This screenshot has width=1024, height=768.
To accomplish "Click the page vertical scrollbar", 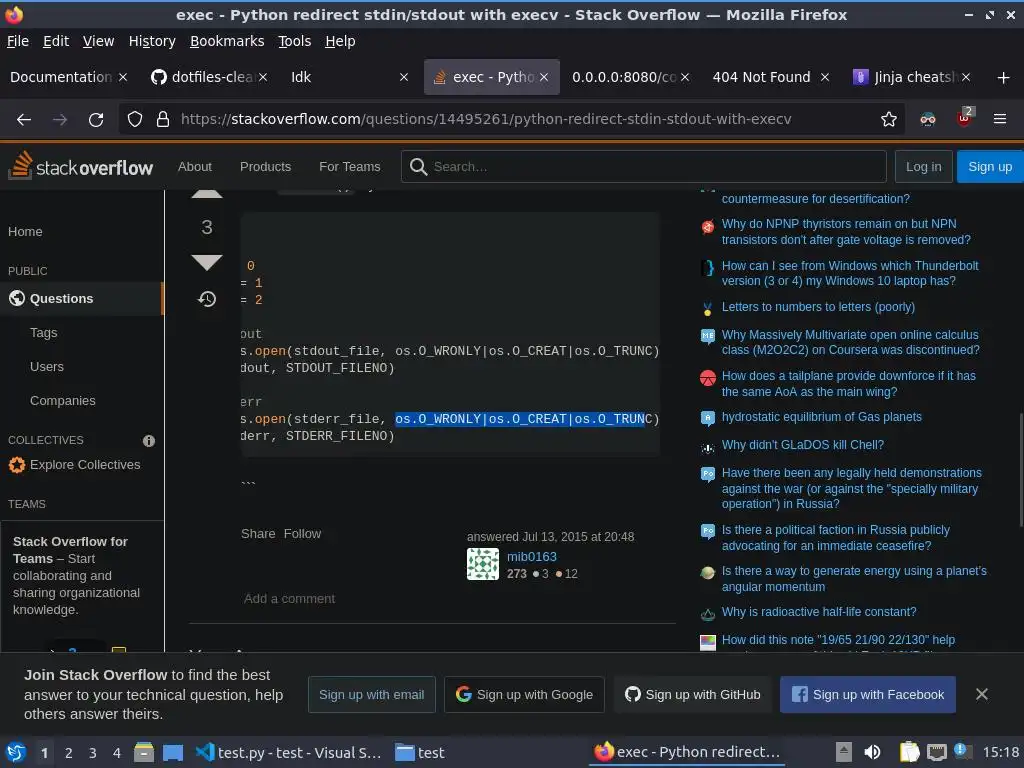I will (x=1021, y=470).
